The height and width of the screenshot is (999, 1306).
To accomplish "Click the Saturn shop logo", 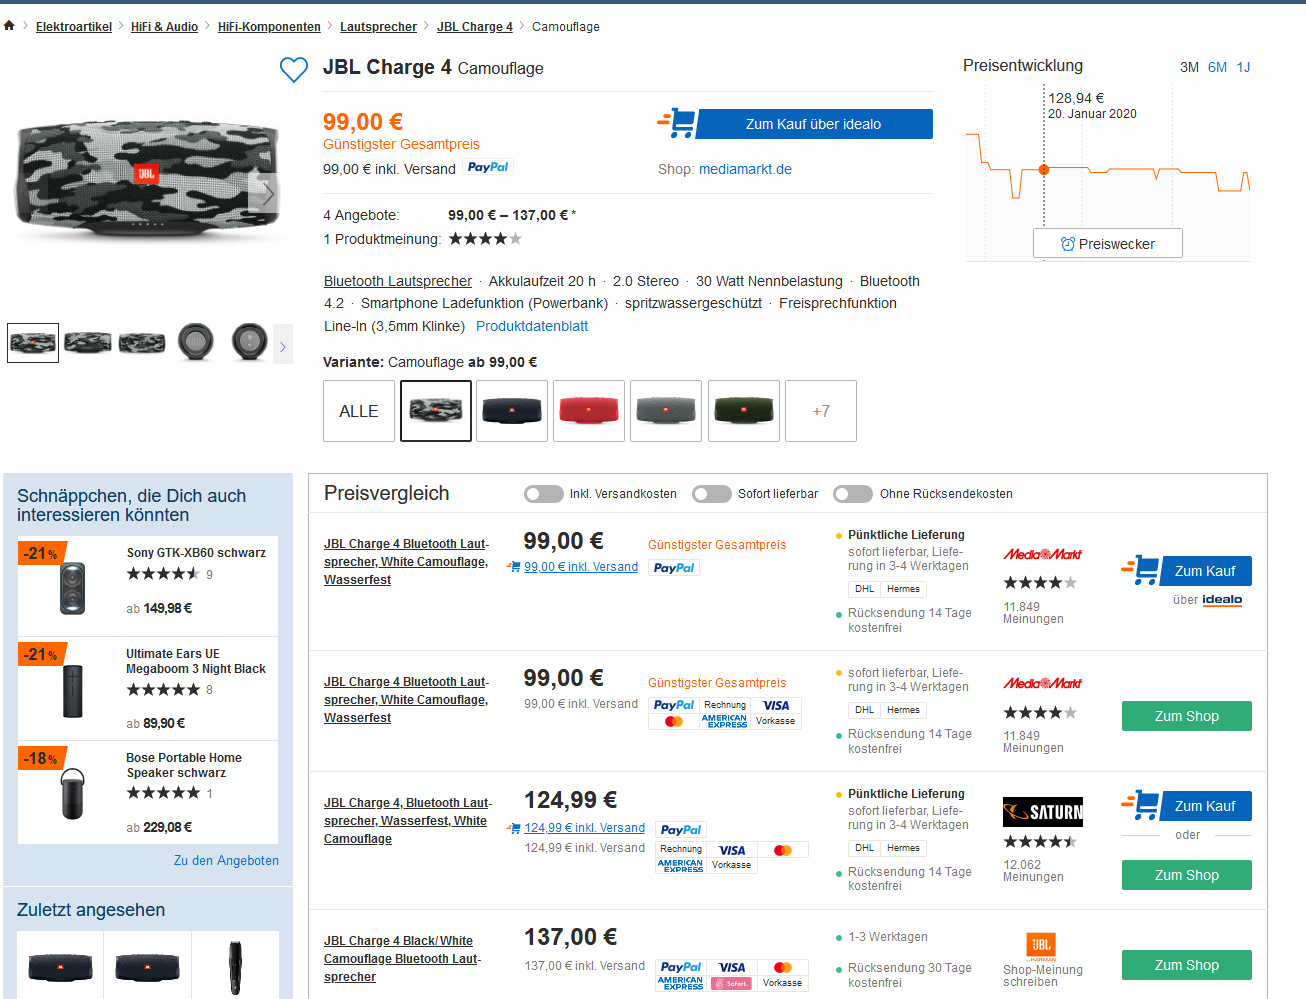I will pos(1042,812).
